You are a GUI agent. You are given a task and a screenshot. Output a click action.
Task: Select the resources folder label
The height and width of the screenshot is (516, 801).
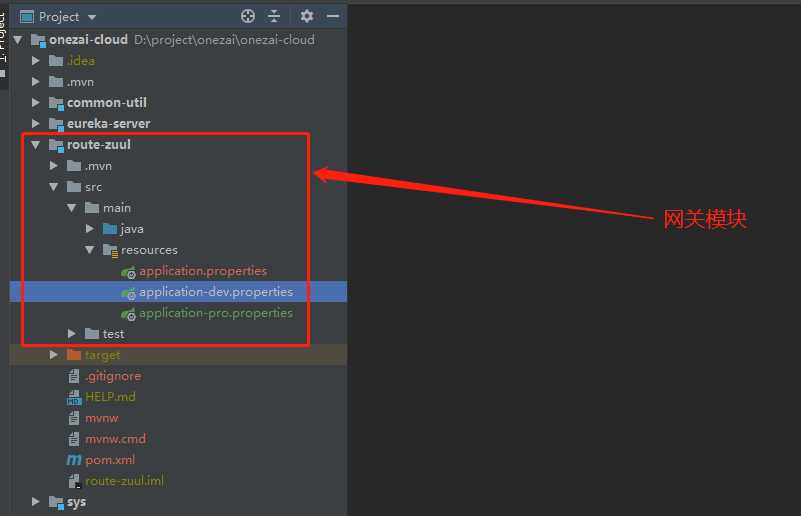pos(149,250)
